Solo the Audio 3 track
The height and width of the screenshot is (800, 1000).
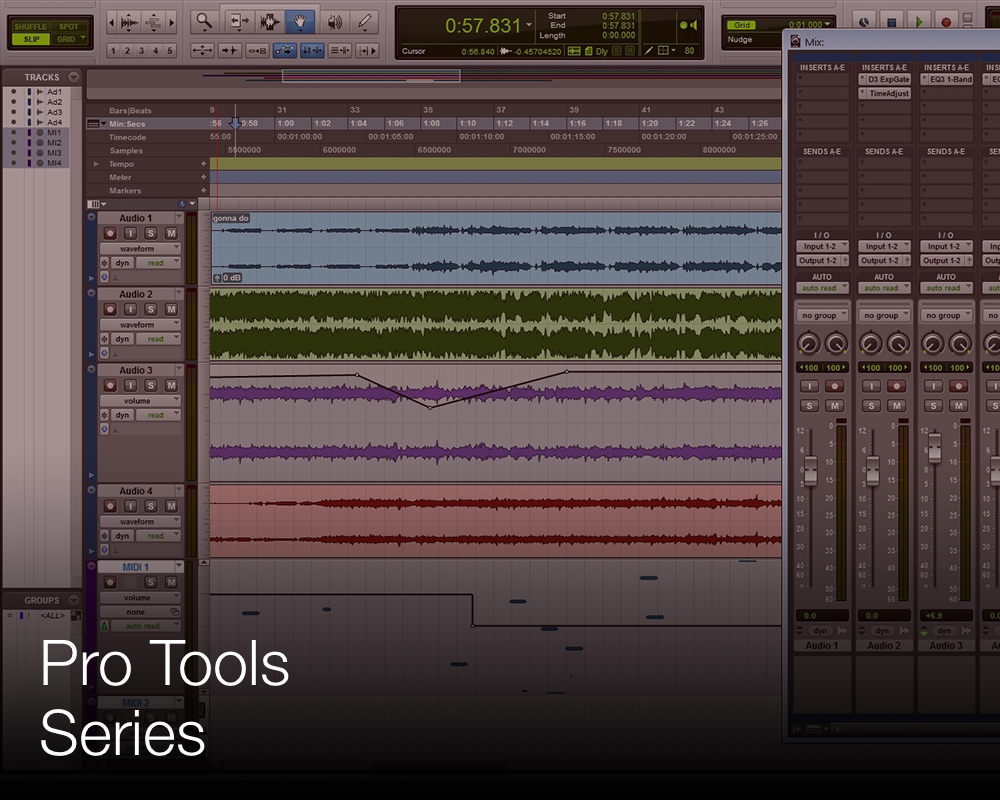(151, 385)
